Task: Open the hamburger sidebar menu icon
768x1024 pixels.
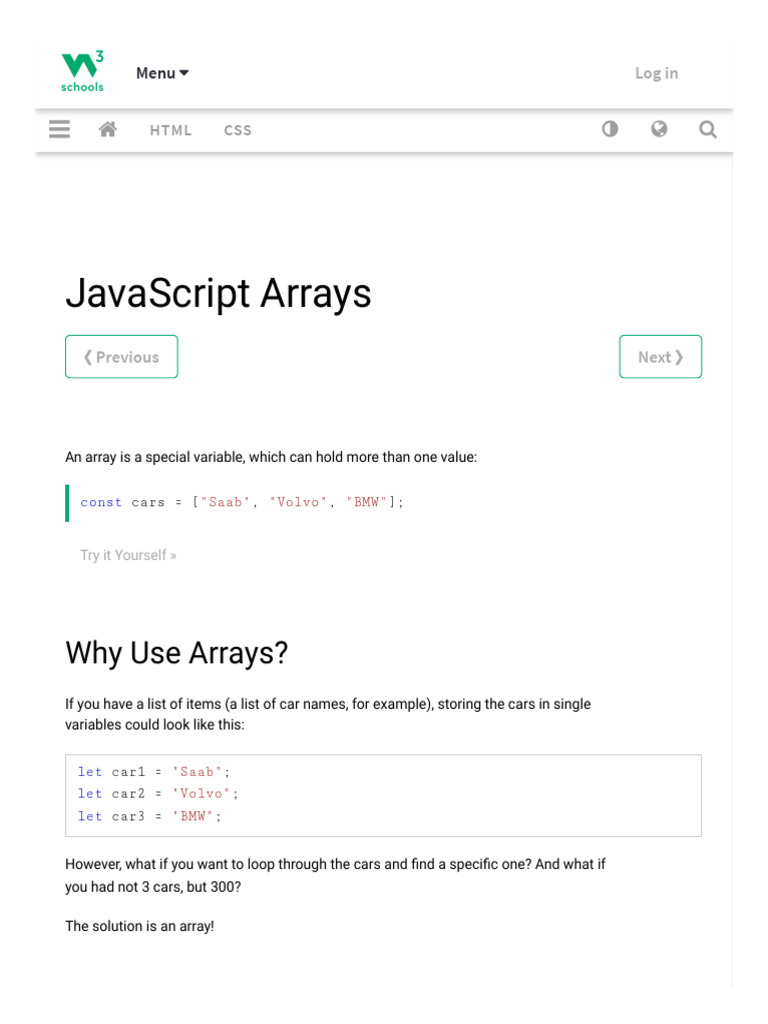Action: (59, 129)
